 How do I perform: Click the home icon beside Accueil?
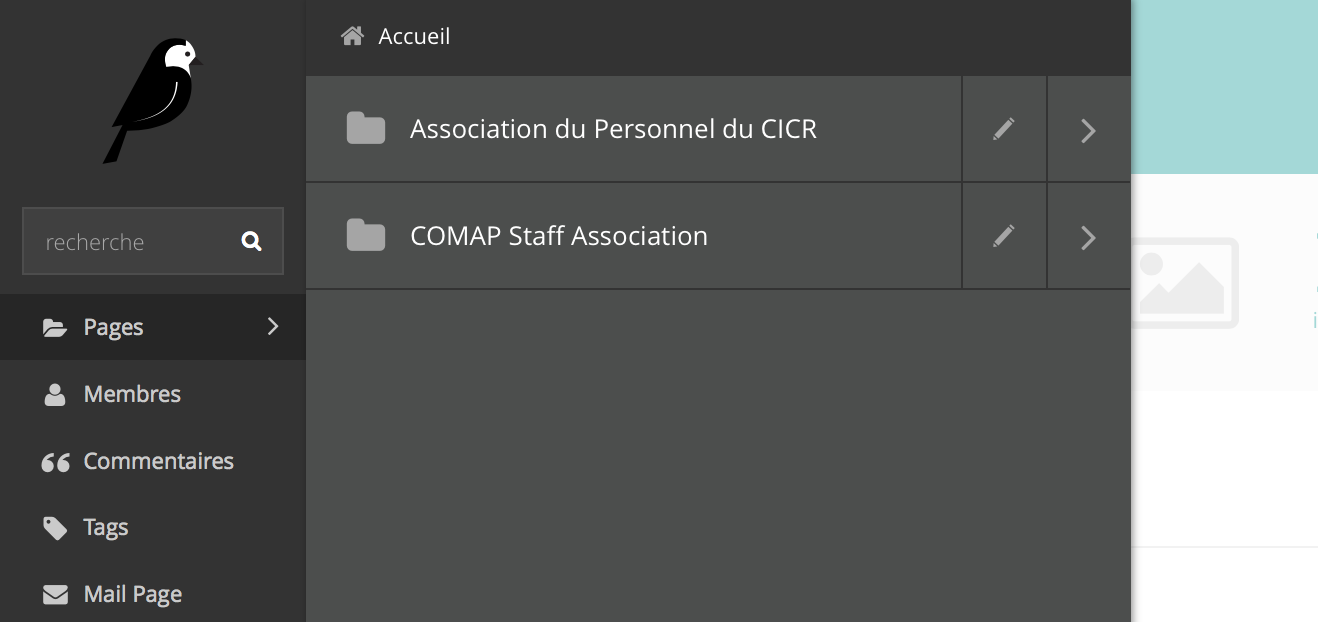click(x=352, y=37)
